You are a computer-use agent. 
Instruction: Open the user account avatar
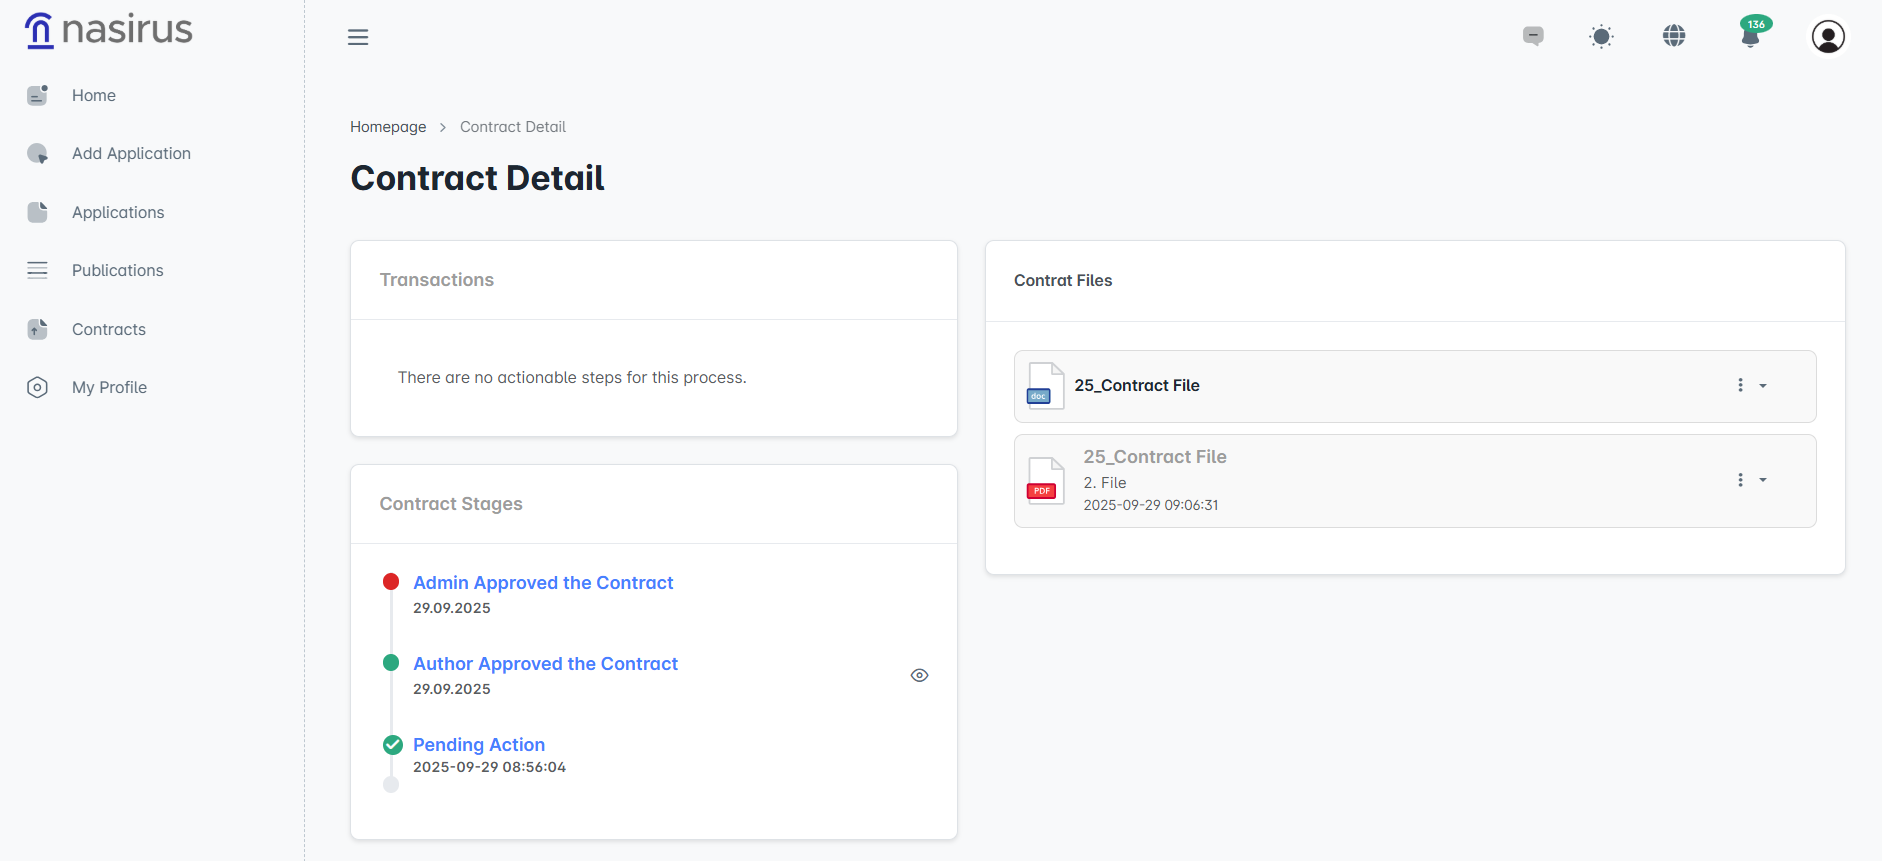click(x=1828, y=37)
